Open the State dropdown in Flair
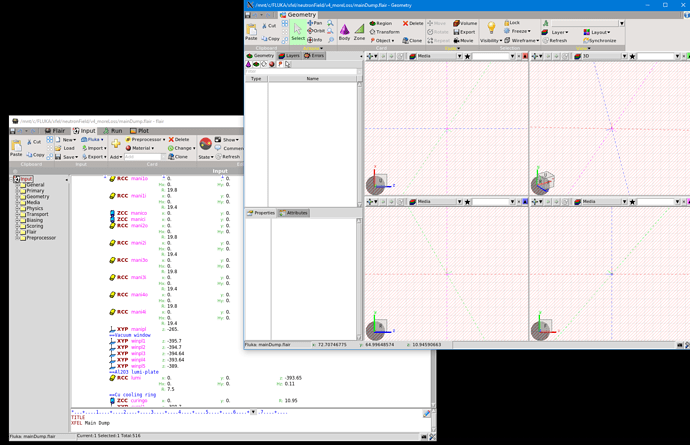 206,157
